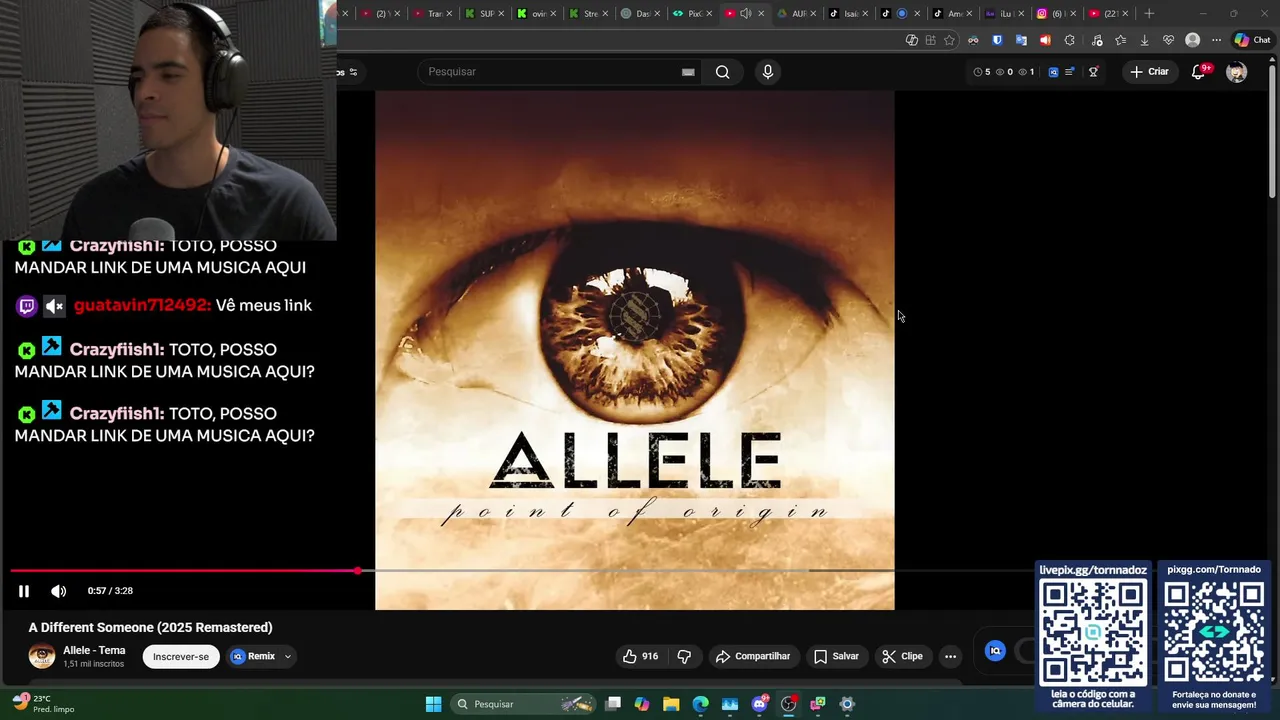Viewport: 1280px width, 720px height.
Task: Open the Criar create button
Action: (x=1149, y=72)
